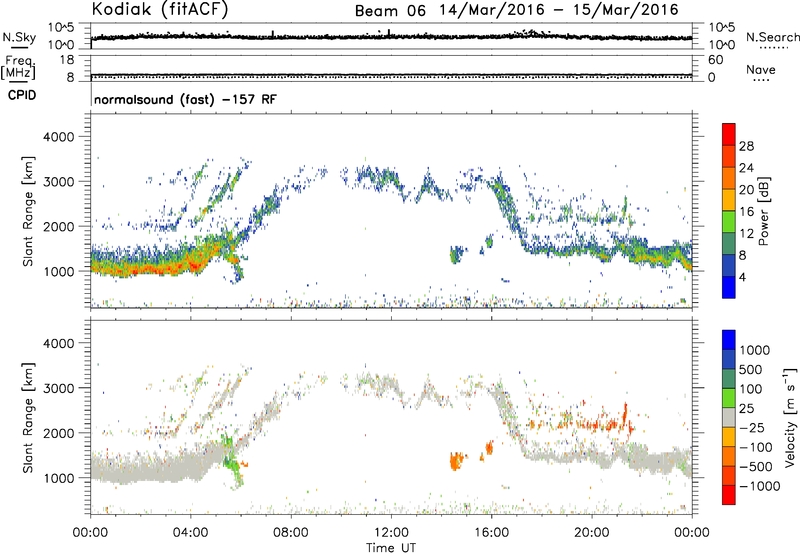Click the "Time UT" axis title
Image resolution: width=800 pixels, height=554 pixels.
391,548
